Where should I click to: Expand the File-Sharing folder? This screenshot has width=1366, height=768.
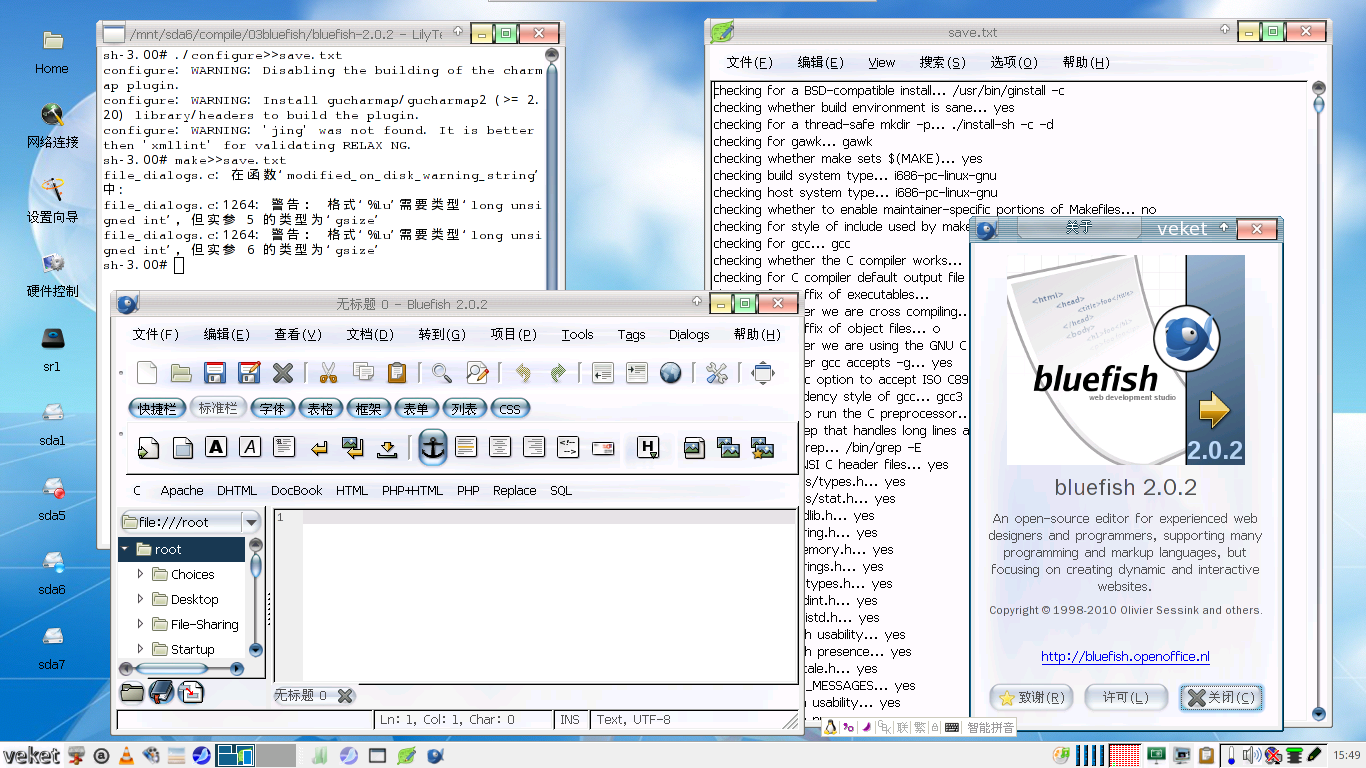[141, 624]
